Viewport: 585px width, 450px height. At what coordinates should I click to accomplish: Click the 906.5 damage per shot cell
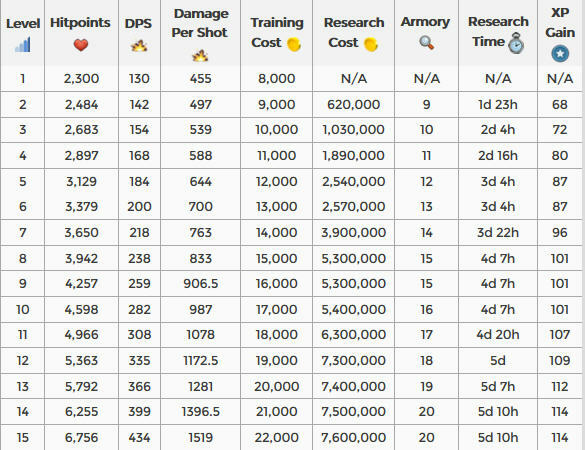[x=201, y=284]
